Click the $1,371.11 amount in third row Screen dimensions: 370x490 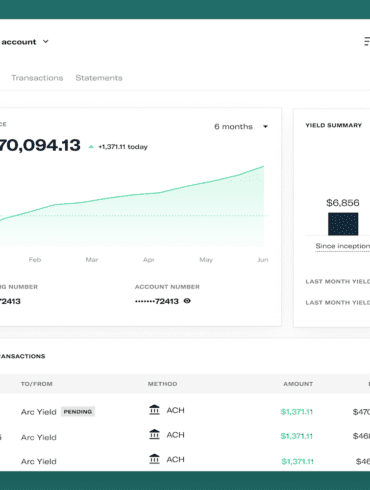[x=297, y=462]
